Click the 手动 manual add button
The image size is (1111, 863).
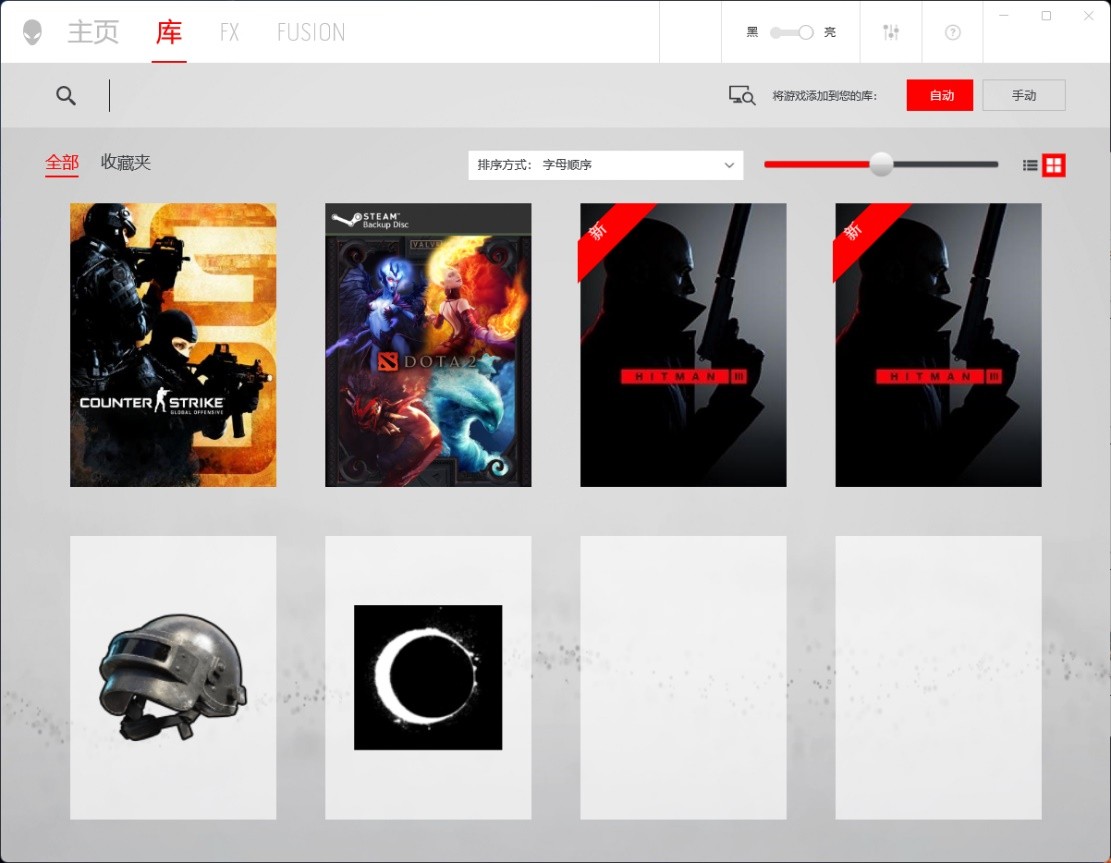[x=1024, y=95]
